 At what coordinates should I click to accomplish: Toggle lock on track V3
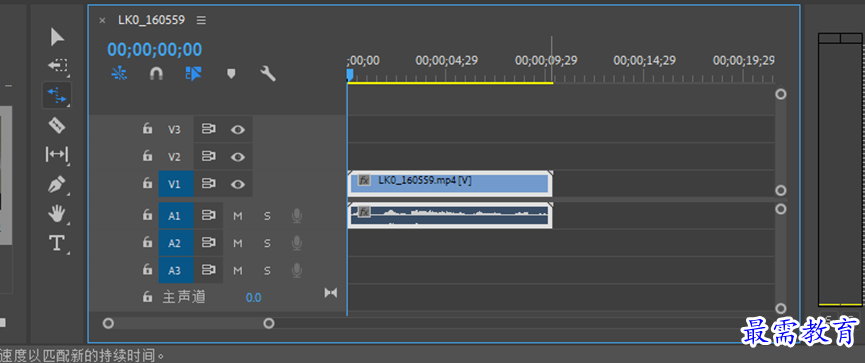click(x=147, y=129)
